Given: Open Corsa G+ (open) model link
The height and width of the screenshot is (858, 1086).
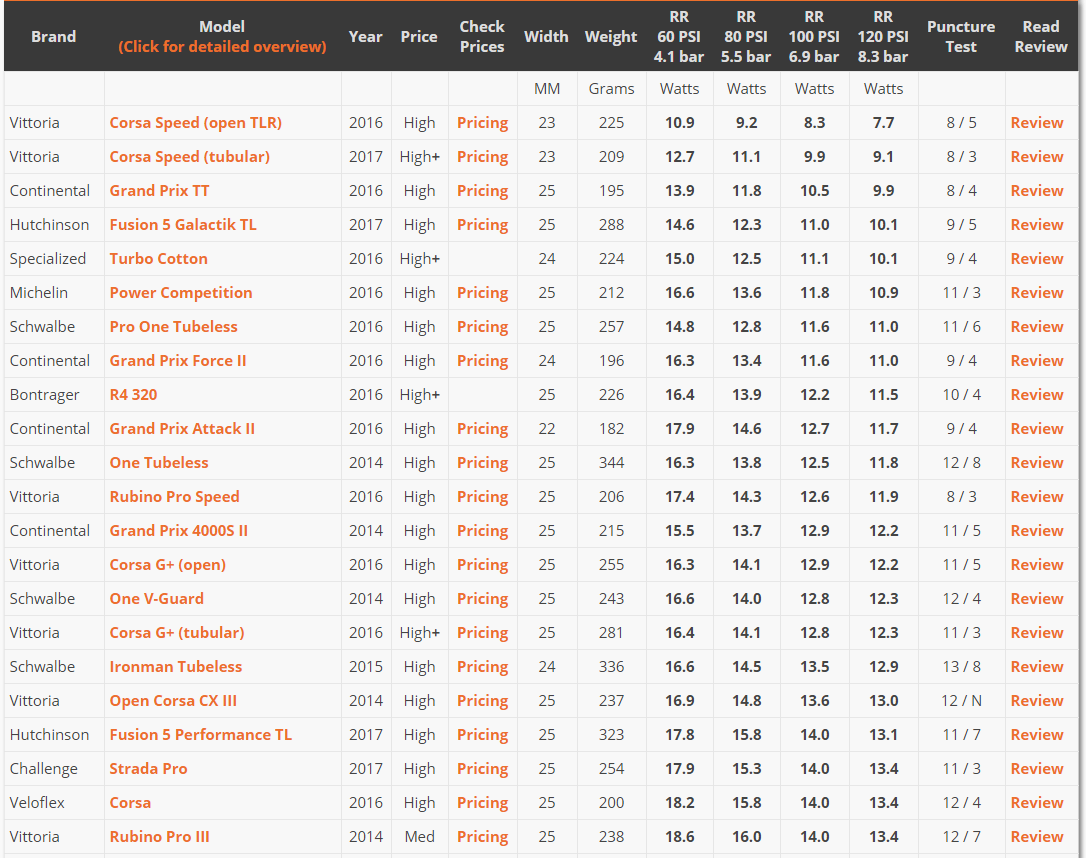Looking at the screenshot, I should pyautogui.click(x=168, y=565).
